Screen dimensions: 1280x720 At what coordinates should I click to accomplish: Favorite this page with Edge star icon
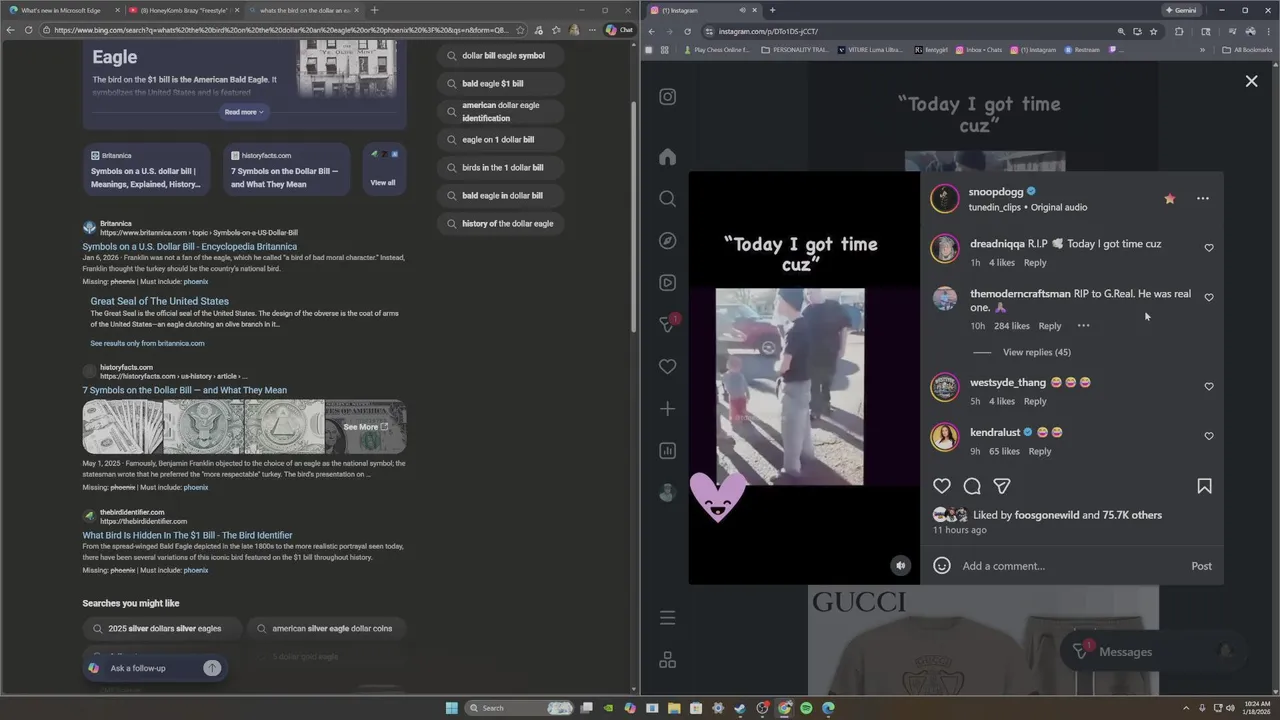click(x=520, y=30)
